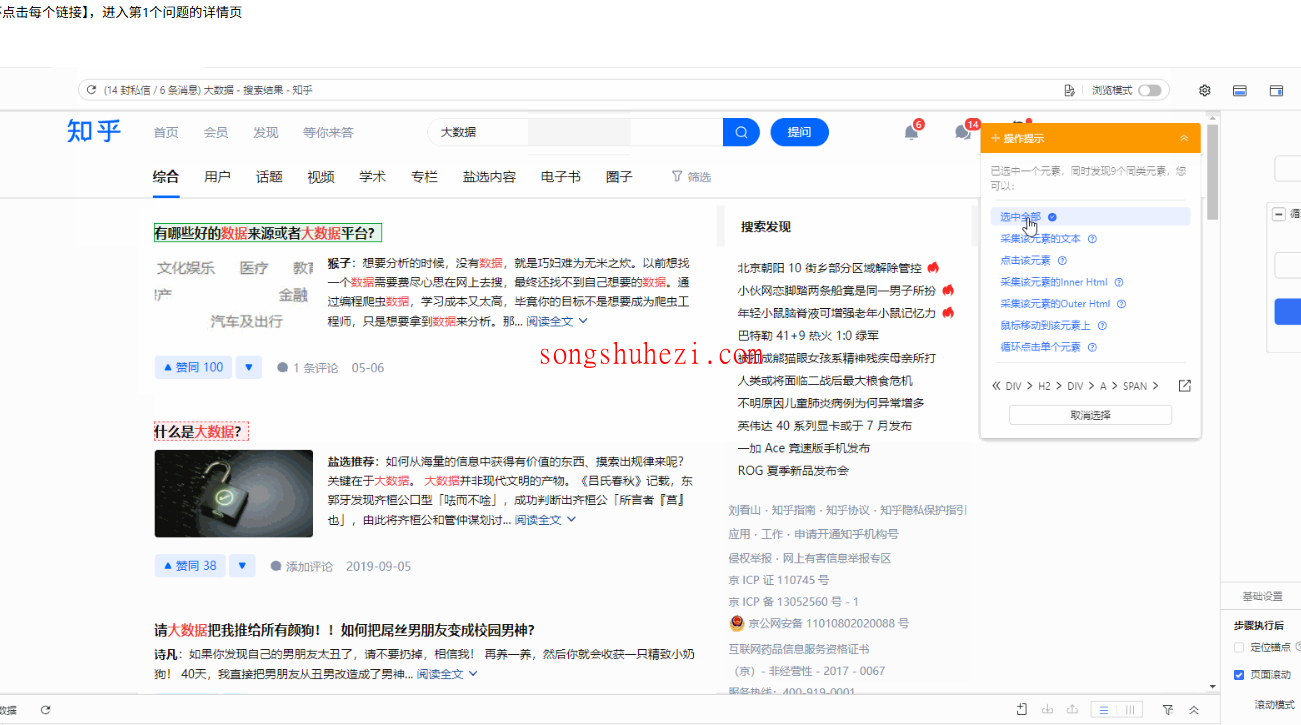Switch to list view in bottom bar

pos(1104,710)
